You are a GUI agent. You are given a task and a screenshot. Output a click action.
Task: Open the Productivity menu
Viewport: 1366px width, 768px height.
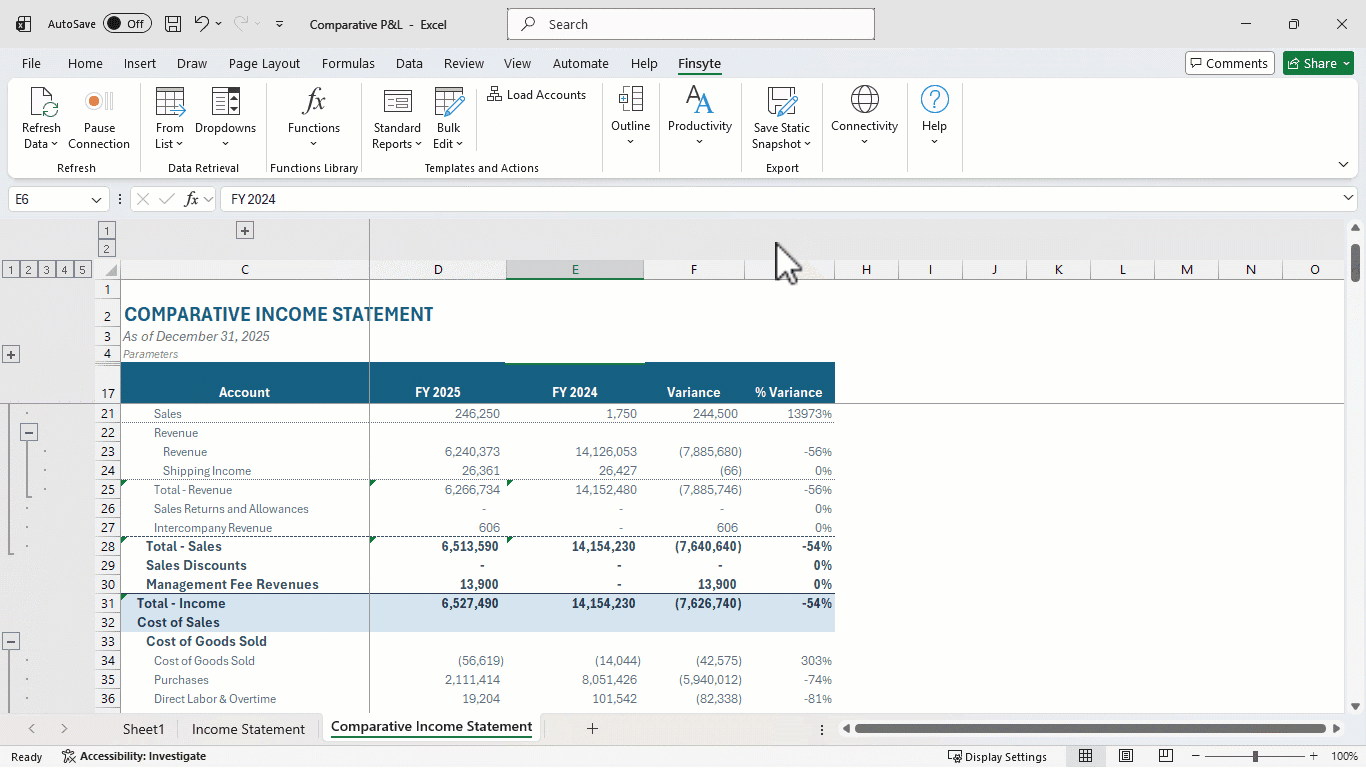700,117
